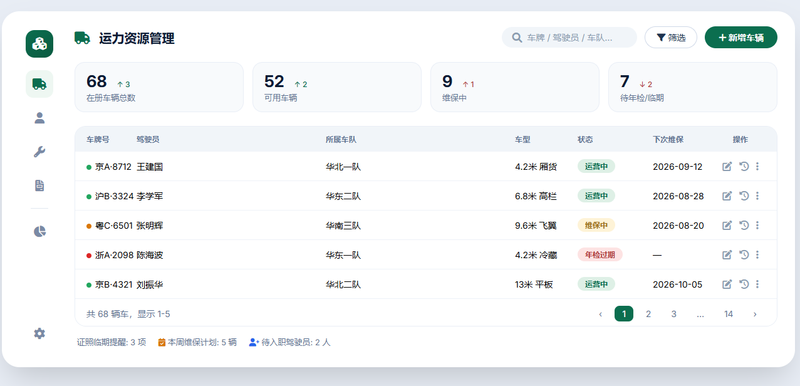The height and width of the screenshot is (386, 800).
Task: Click the 所属车队 column header
Action: coord(341,139)
